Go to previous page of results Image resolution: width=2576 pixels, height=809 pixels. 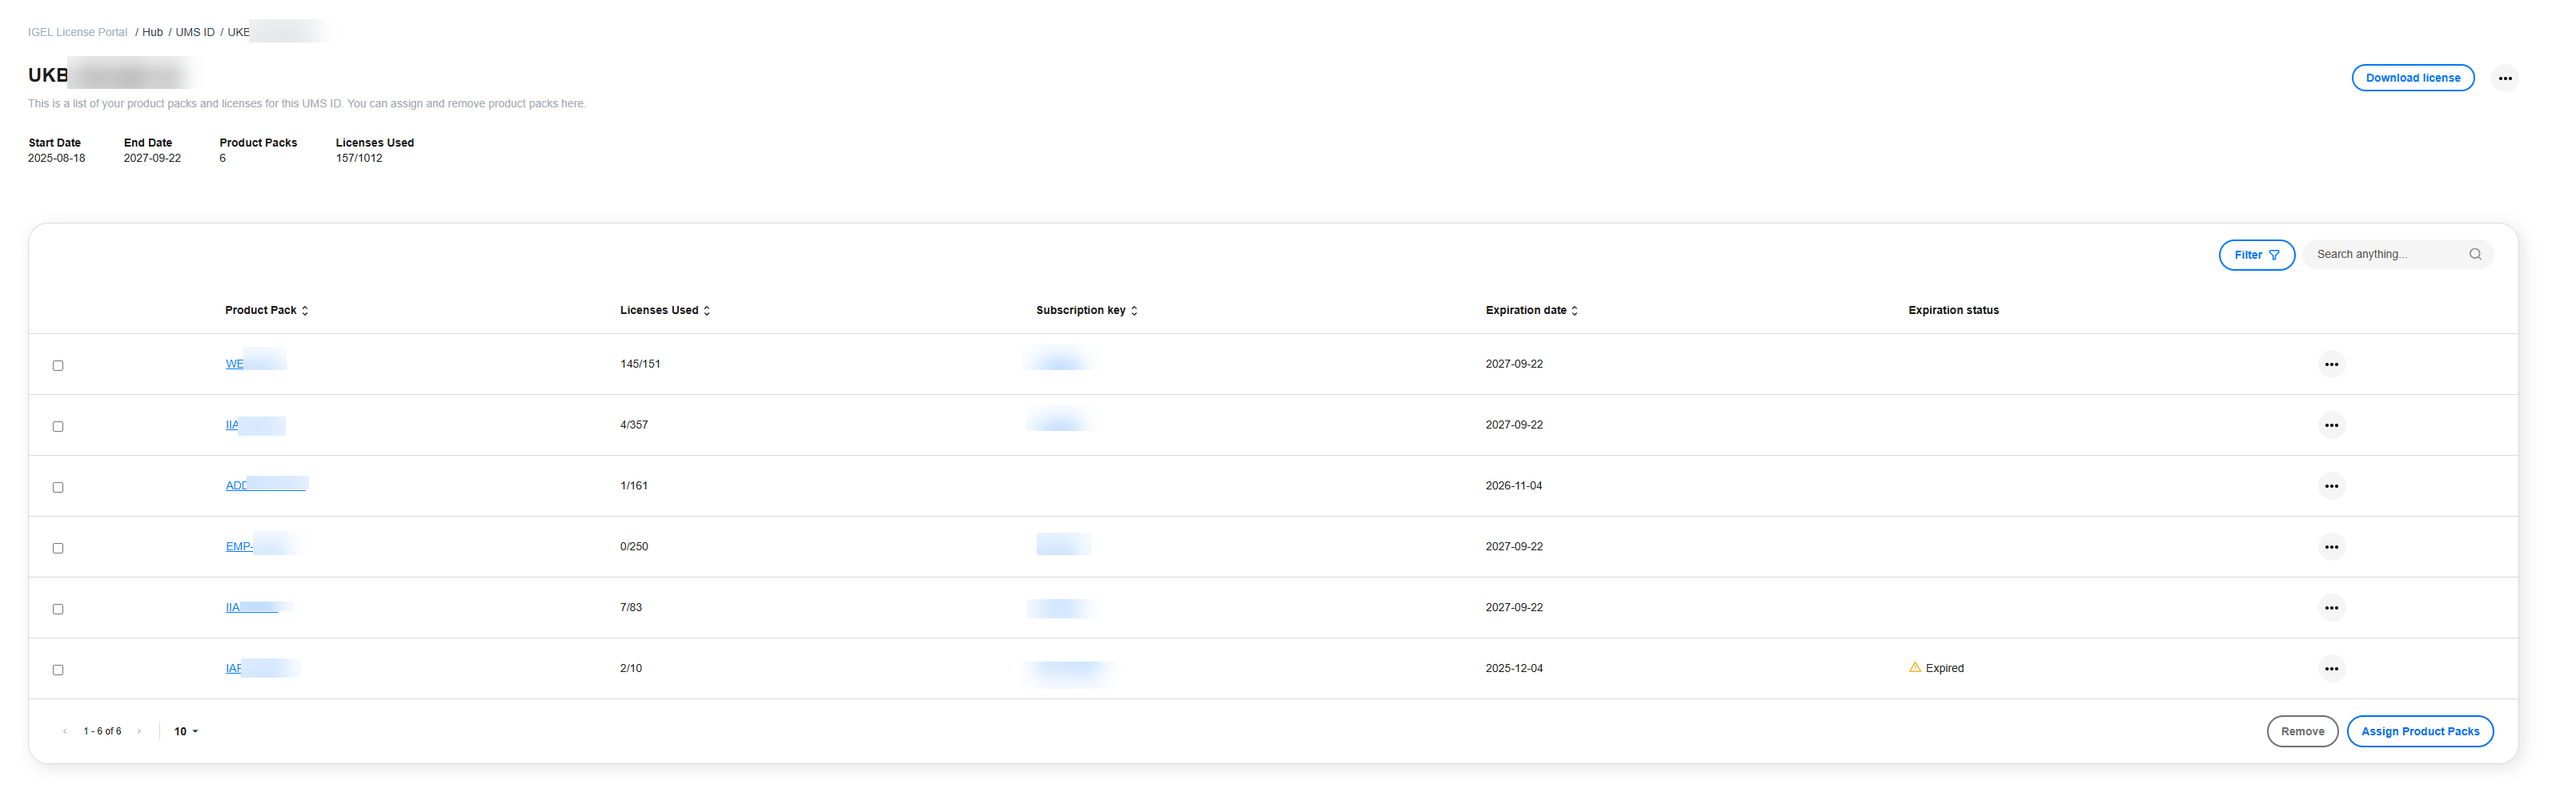[x=65, y=731]
